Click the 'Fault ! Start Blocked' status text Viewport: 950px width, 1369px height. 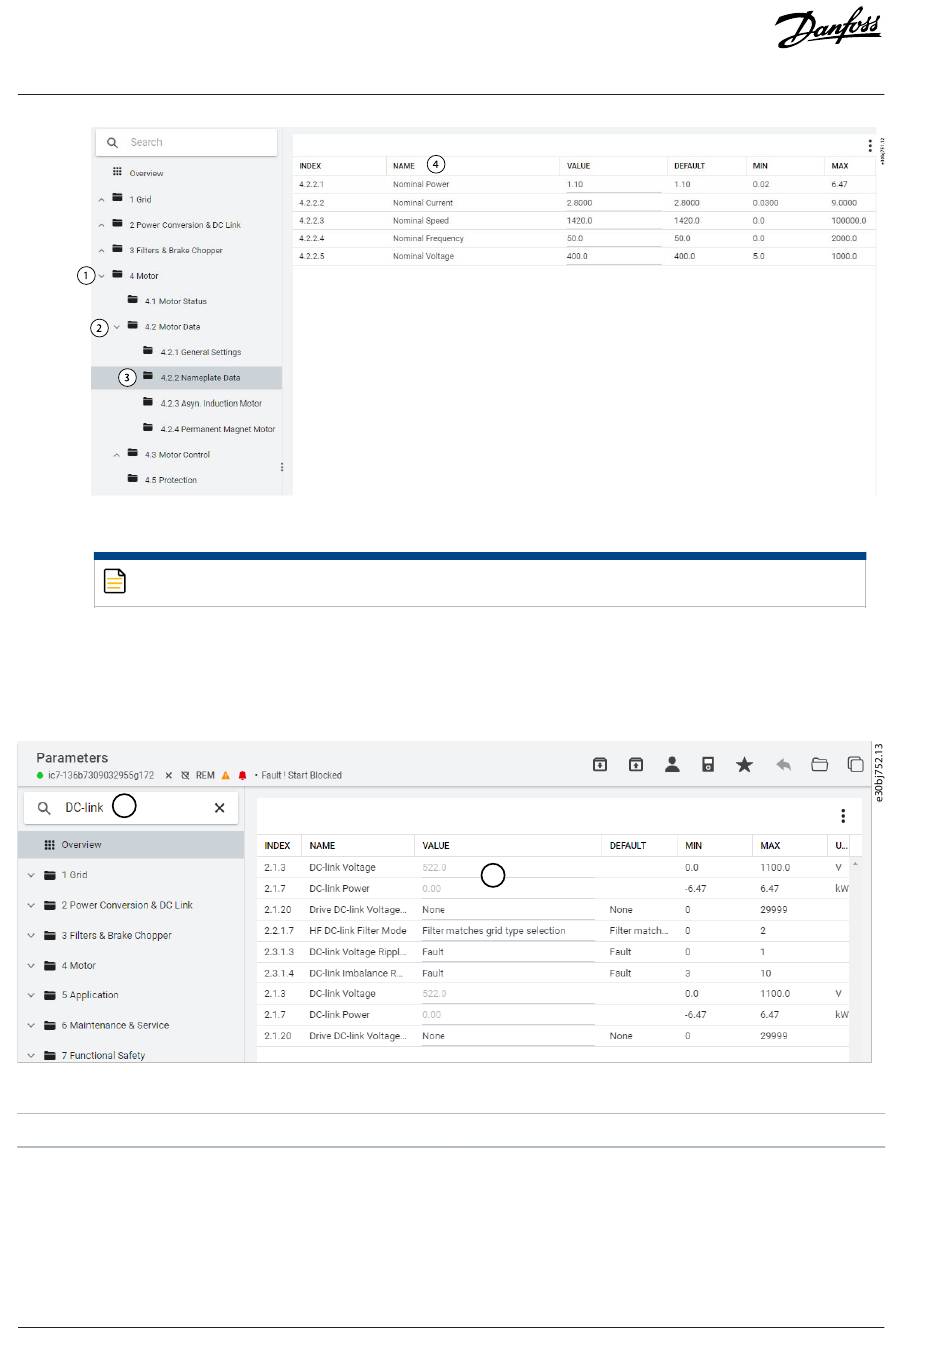(301, 775)
